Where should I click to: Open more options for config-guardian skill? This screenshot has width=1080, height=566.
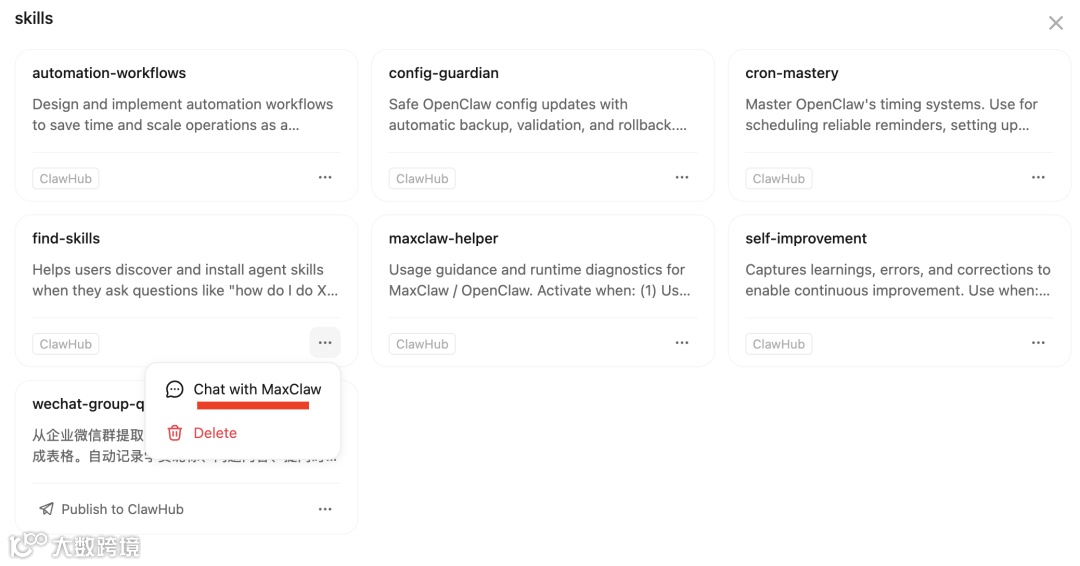[x=682, y=178]
